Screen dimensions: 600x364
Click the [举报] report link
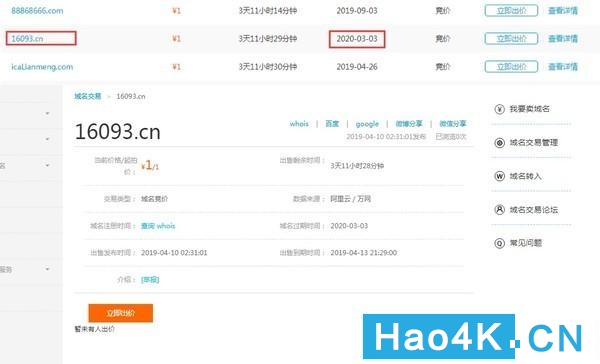pyautogui.click(x=150, y=280)
